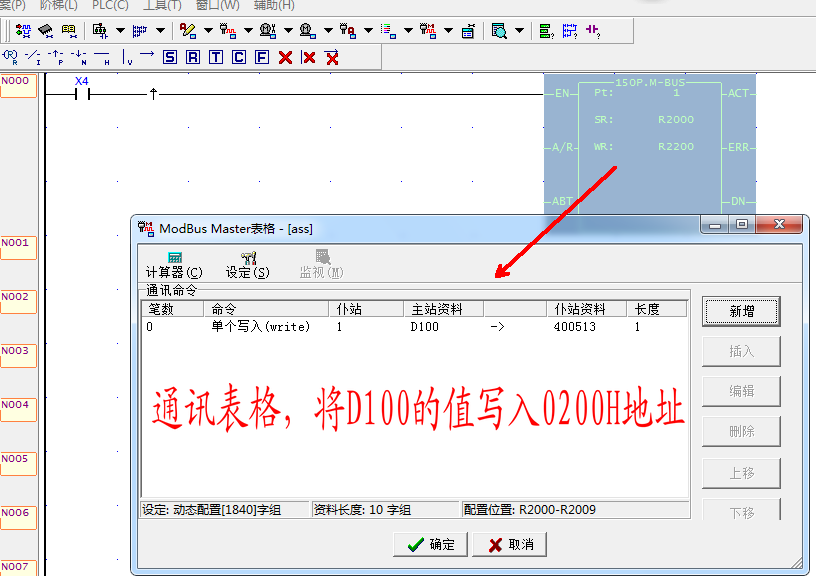816x576 pixels.
Task: Open the PLC(C) menu
Action: pos(110,5)
